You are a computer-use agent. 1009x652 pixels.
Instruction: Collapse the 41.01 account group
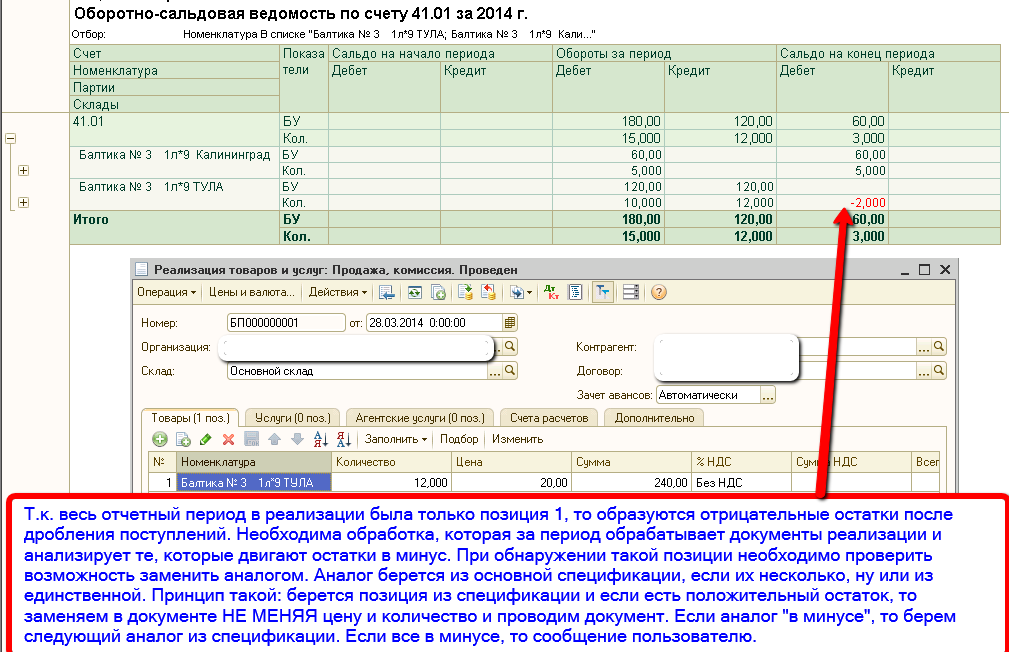(11, 139)
